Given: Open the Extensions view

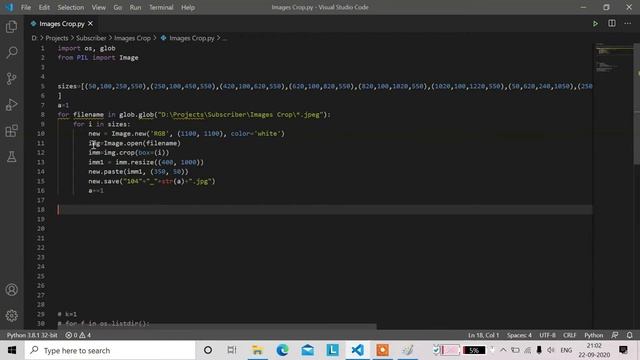Looking at the screenshot, I should click(11, 131).
